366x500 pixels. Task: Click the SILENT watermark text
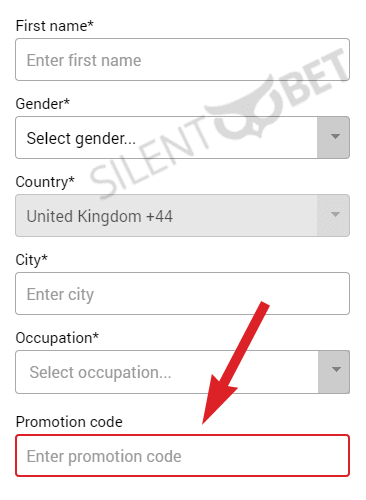(148, 157)
